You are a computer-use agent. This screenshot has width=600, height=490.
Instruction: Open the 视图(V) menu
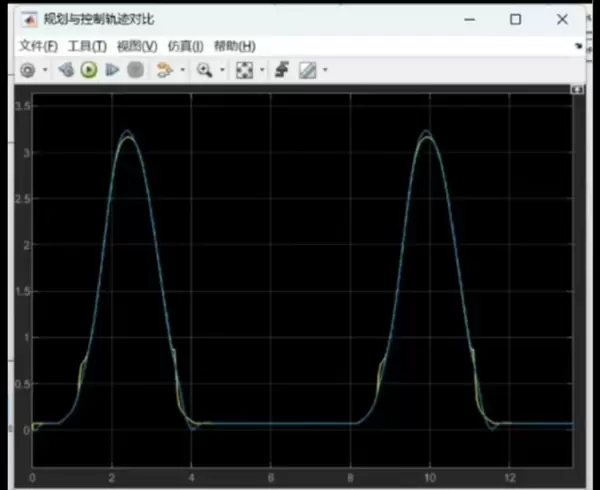[137, 46]
